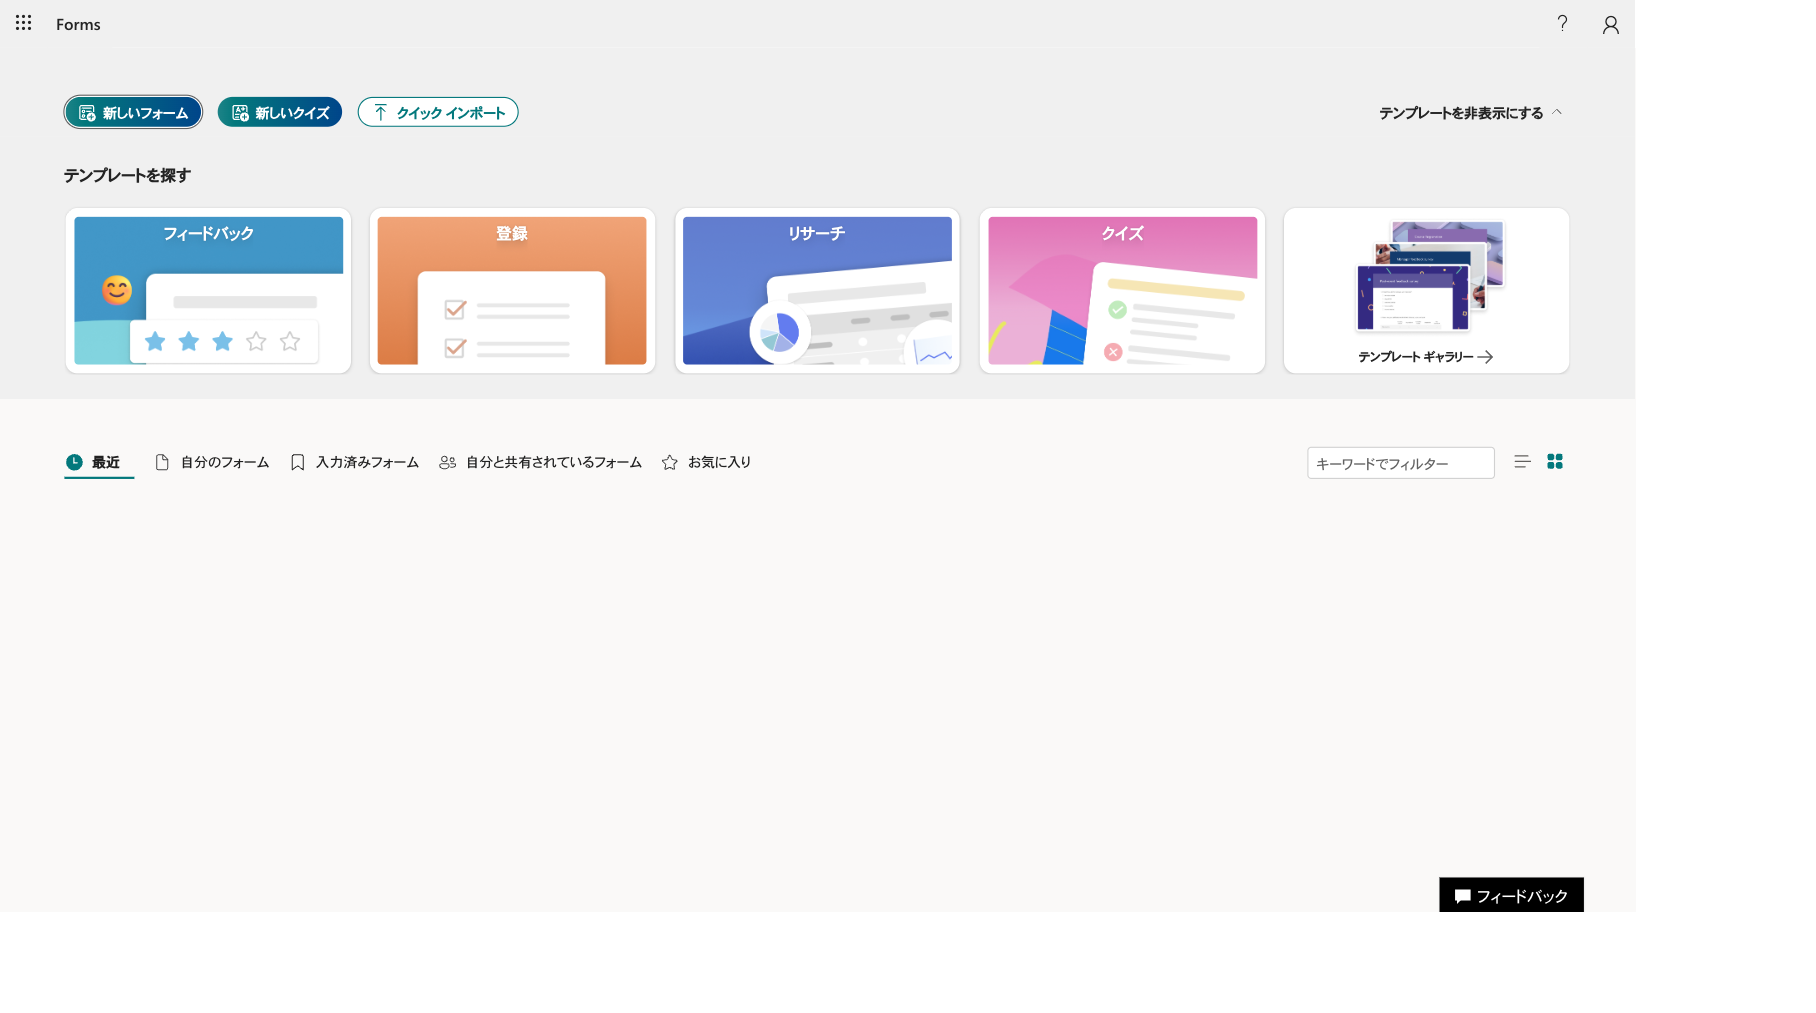Open the 登録 template card
This screenshot has height=1013, width=1816.
512,290
